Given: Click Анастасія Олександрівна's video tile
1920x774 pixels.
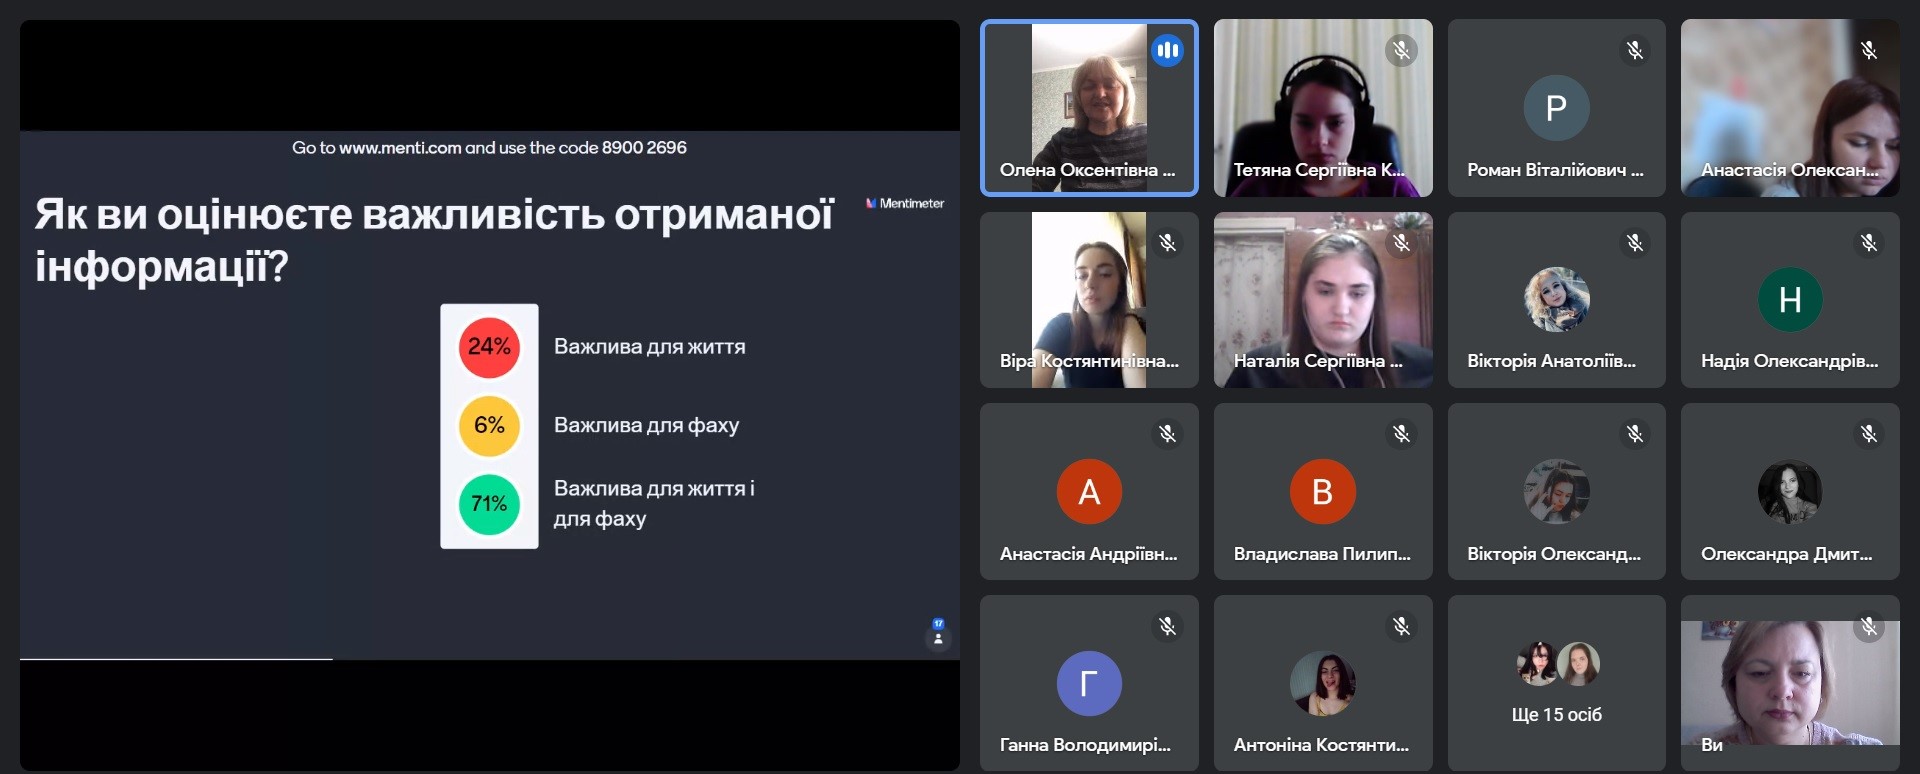Looking at the screenshot, I should (1789, 108).
